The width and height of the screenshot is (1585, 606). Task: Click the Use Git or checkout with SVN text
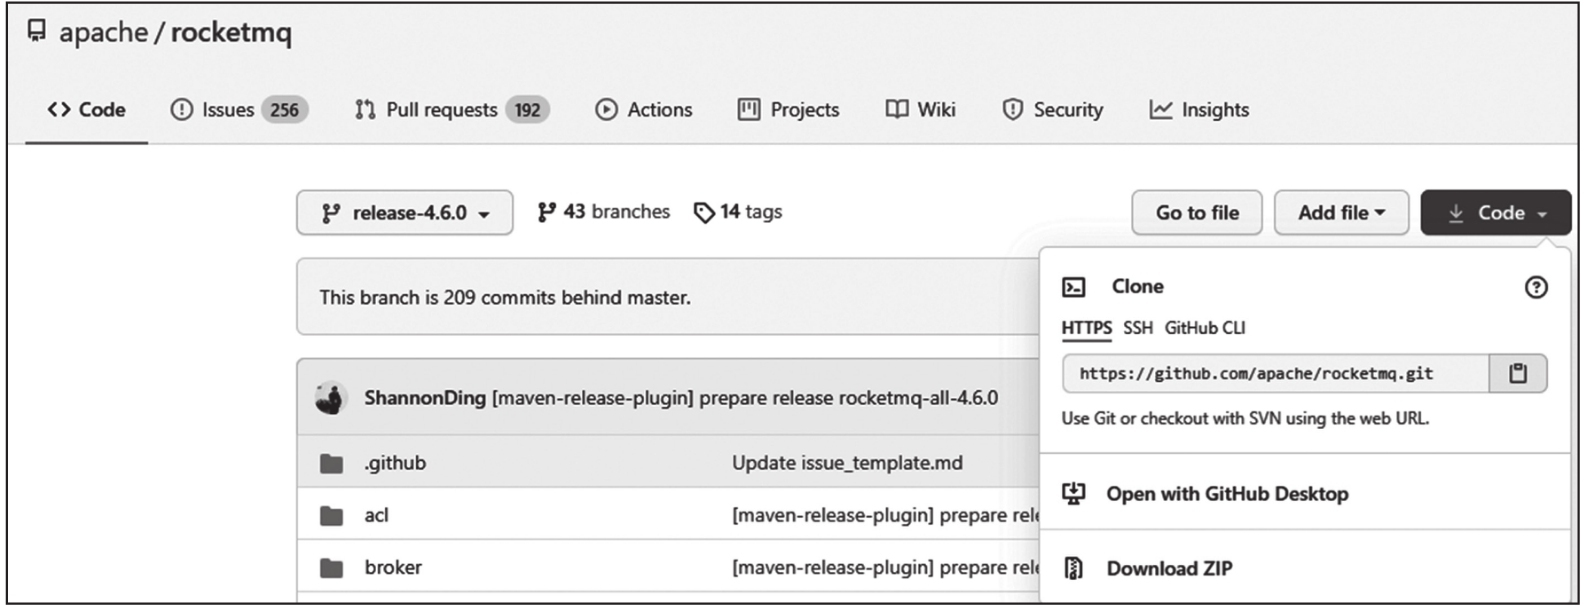click(x=1245, y=418)
